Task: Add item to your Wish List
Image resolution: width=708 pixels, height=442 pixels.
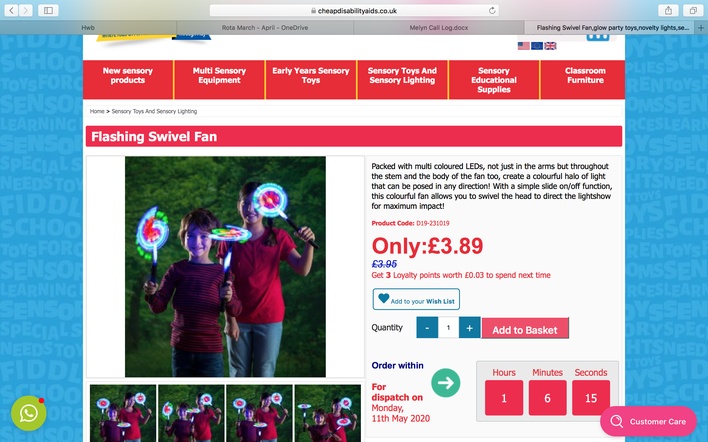Action: point(416,299)
